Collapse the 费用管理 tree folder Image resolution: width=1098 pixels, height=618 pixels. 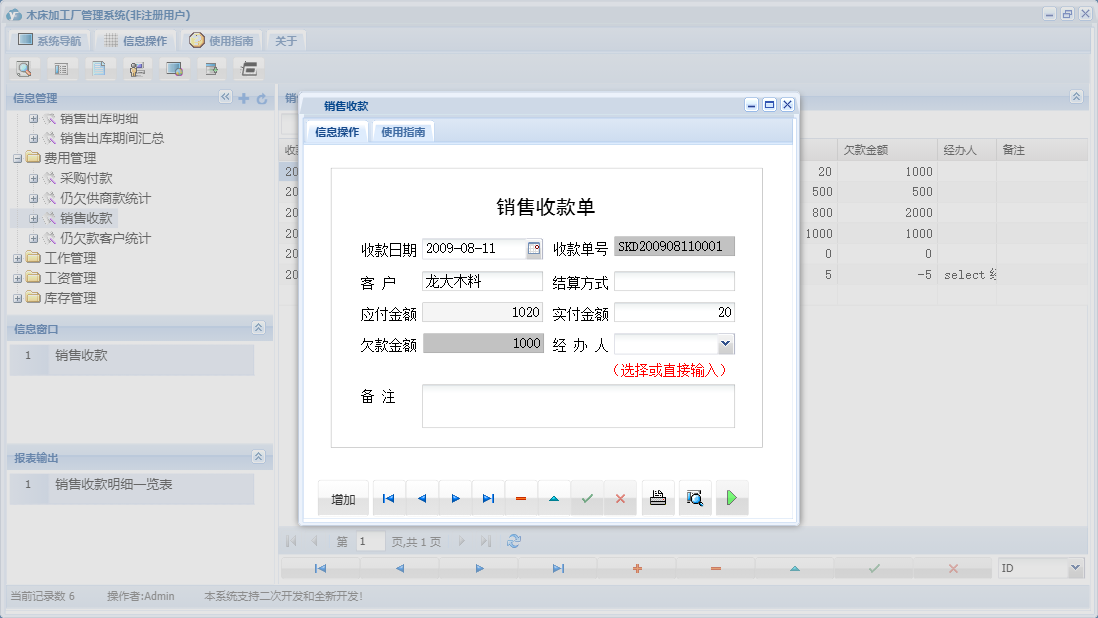[18, 157]
